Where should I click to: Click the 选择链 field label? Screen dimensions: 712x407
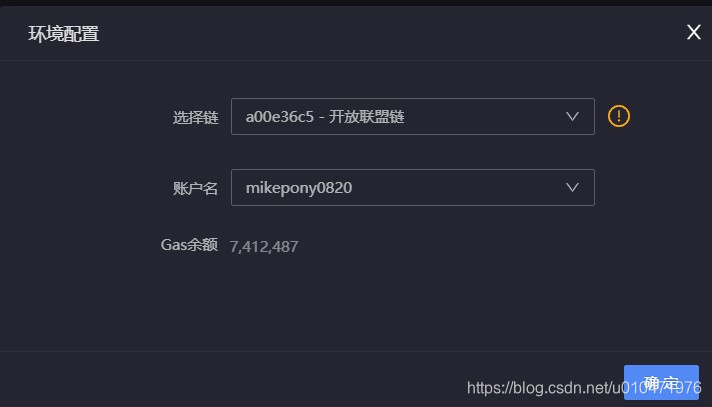click(195, 117)
